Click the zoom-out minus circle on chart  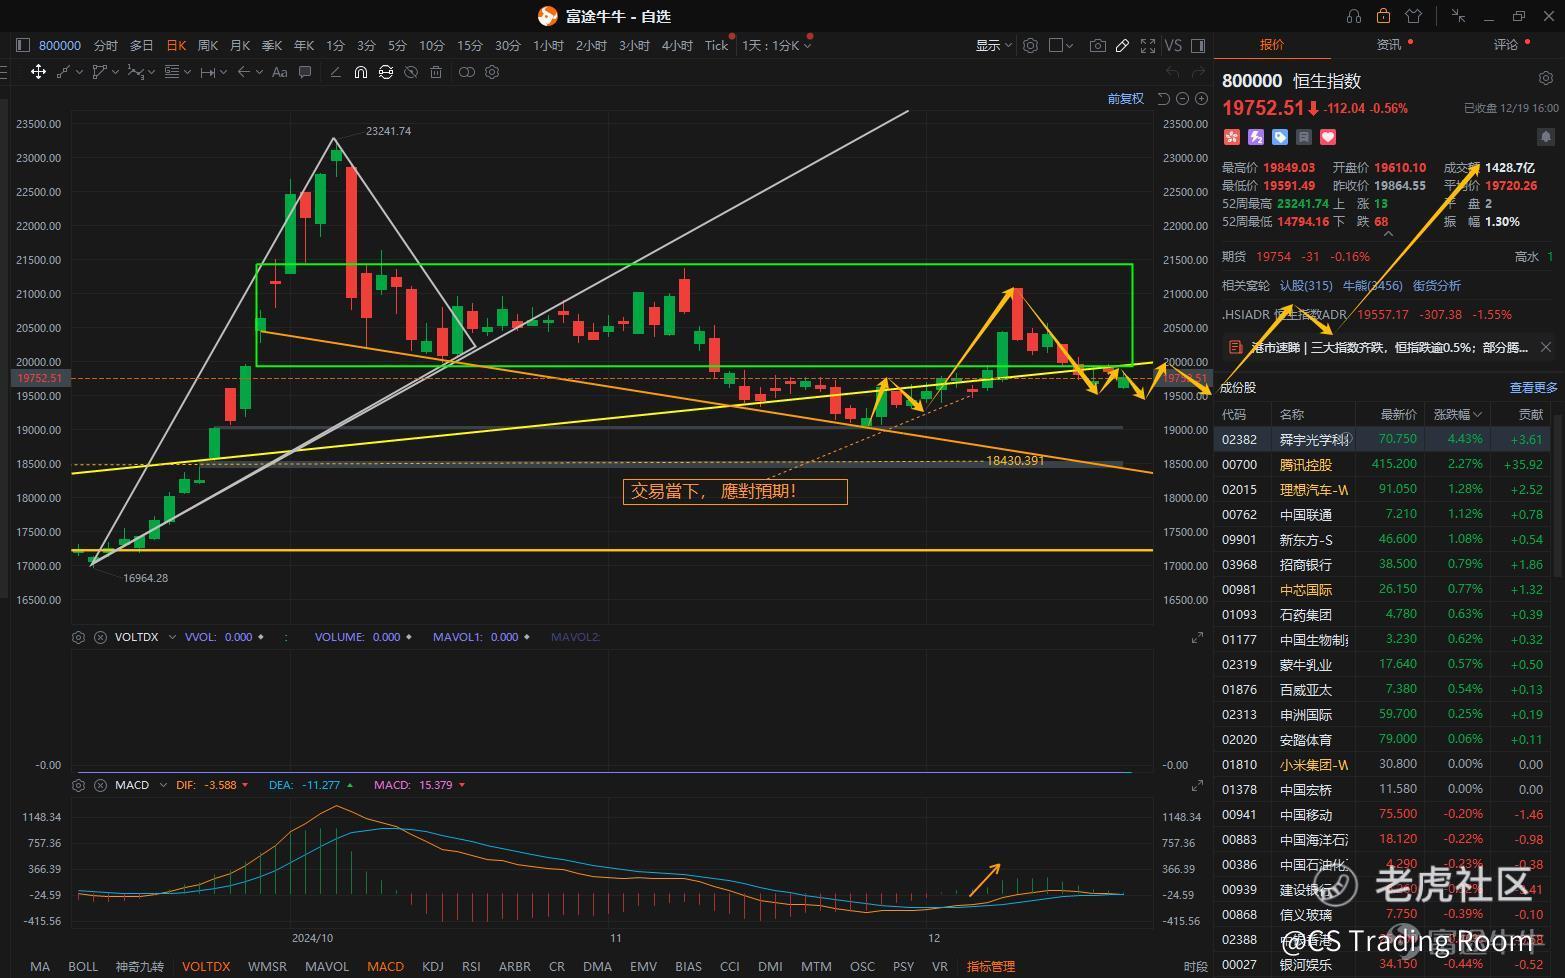(x=1183, y=98)
